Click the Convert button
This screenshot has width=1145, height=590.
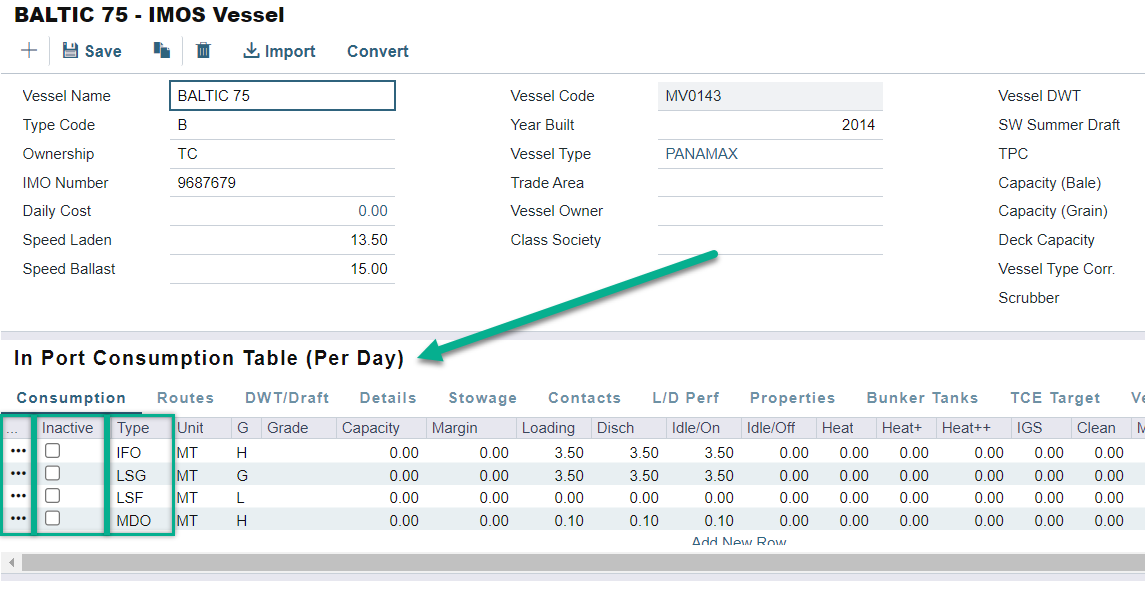point(377,51)
